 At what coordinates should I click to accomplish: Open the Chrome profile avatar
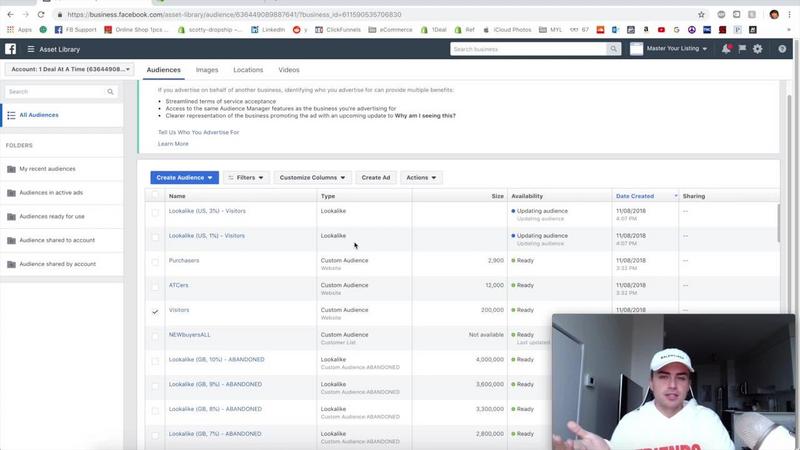pyautogui.click(x=774, y=14)
